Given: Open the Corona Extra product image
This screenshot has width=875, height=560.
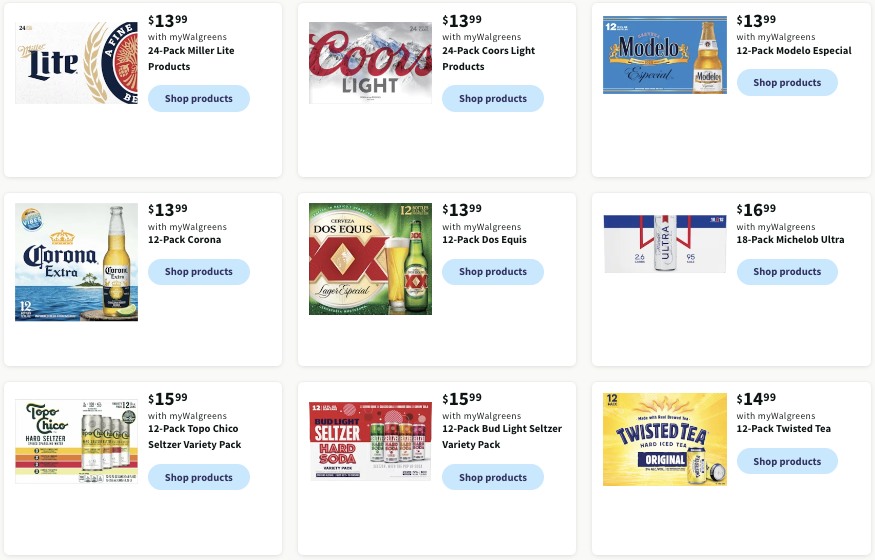Looking at the screenshot, I should [76, 262].
